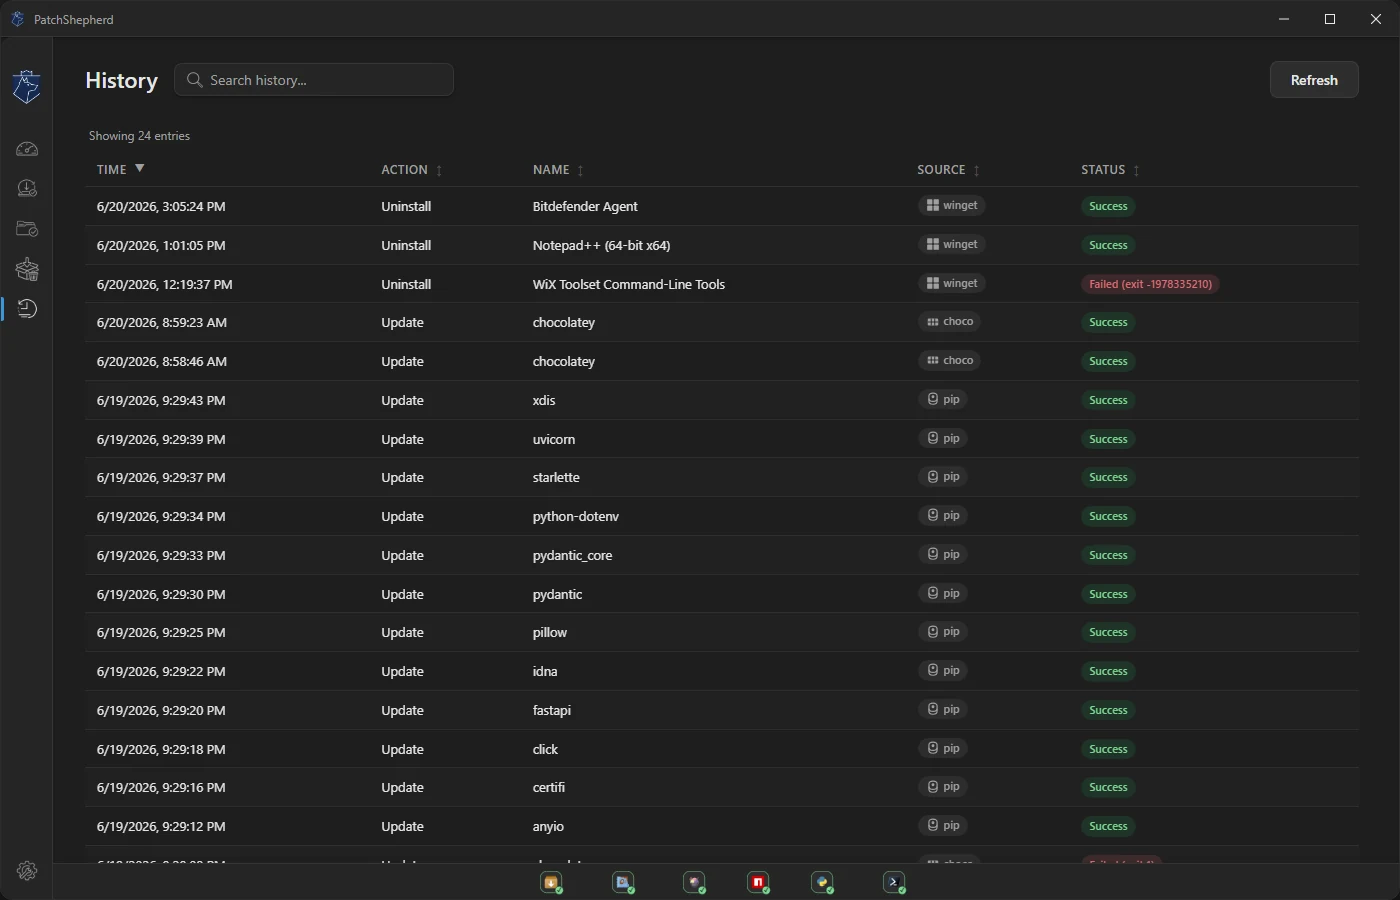This screenshot has height=900, width=1400.
Task: Open the package uninstall box icon in sidebar
Action: pyautogui.click(x=27, y=269)
